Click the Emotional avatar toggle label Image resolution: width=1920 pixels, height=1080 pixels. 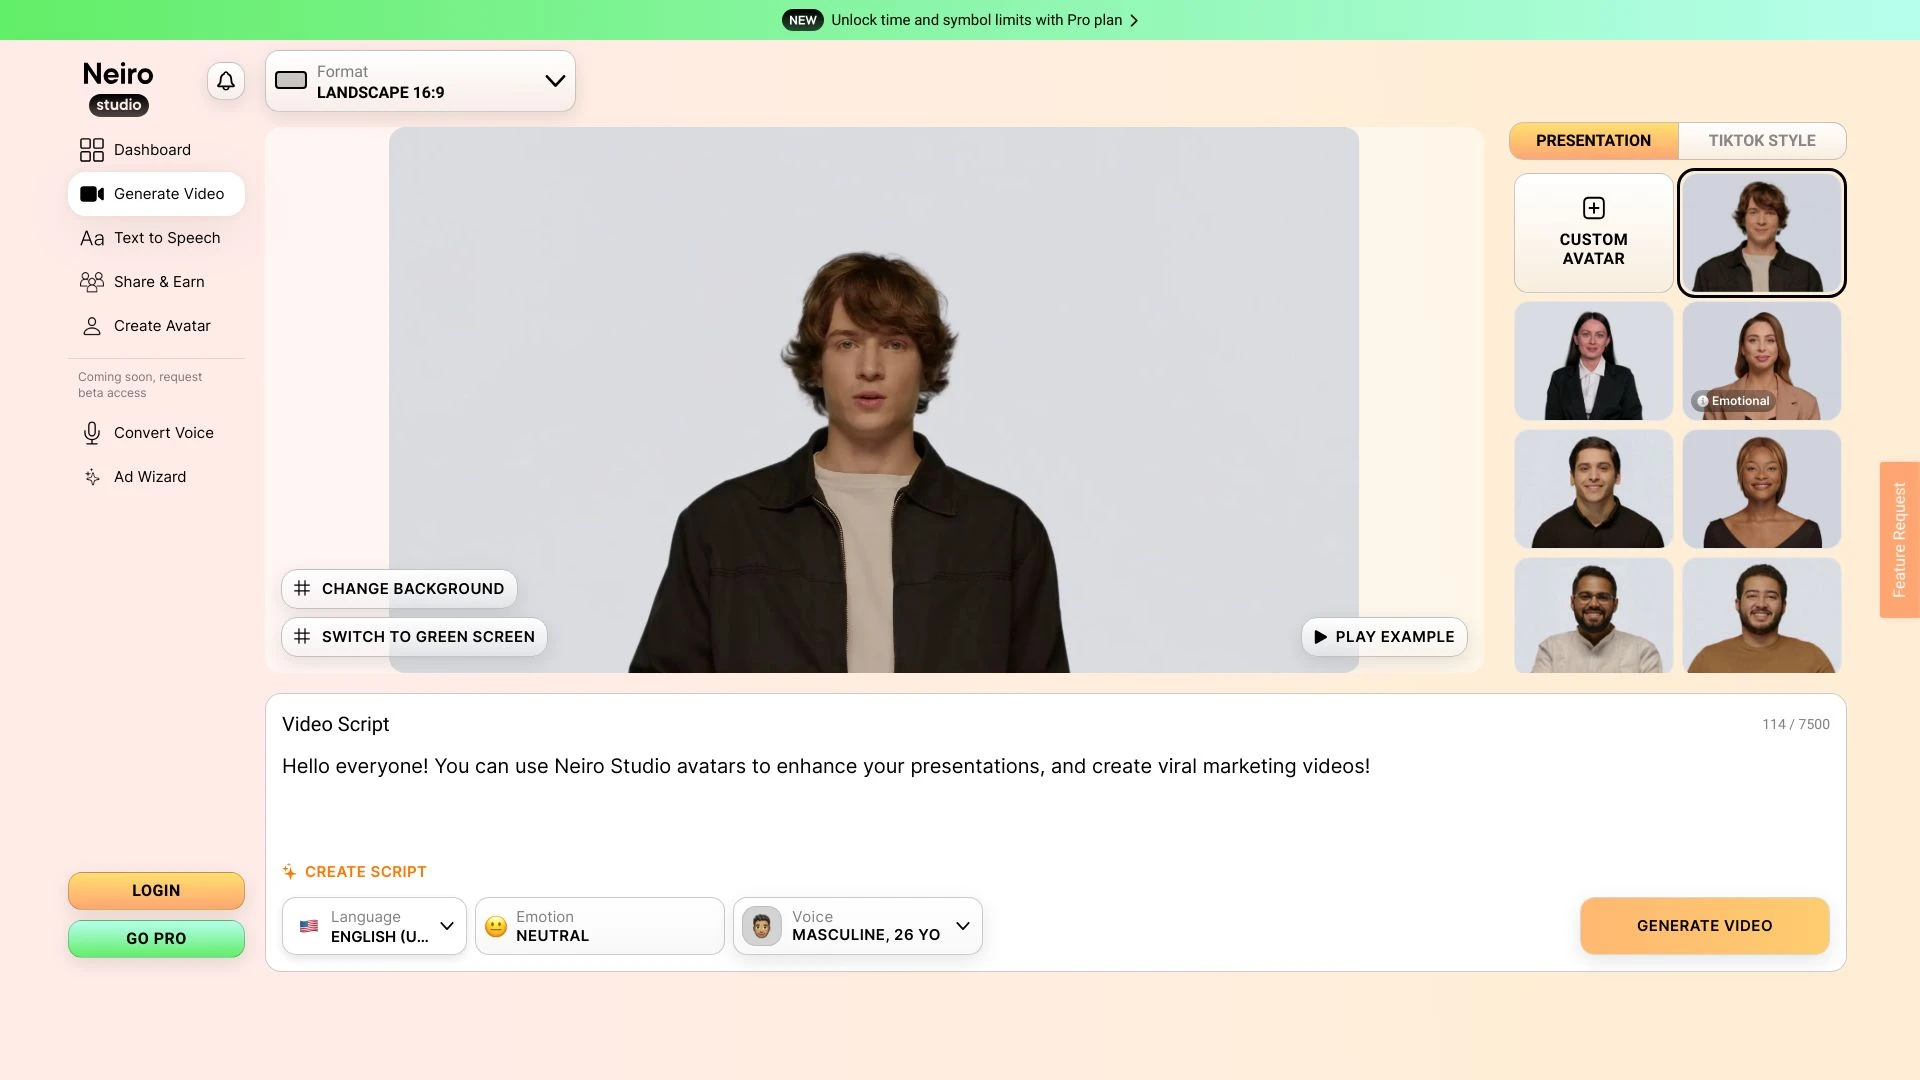[x=1734, y=400]
